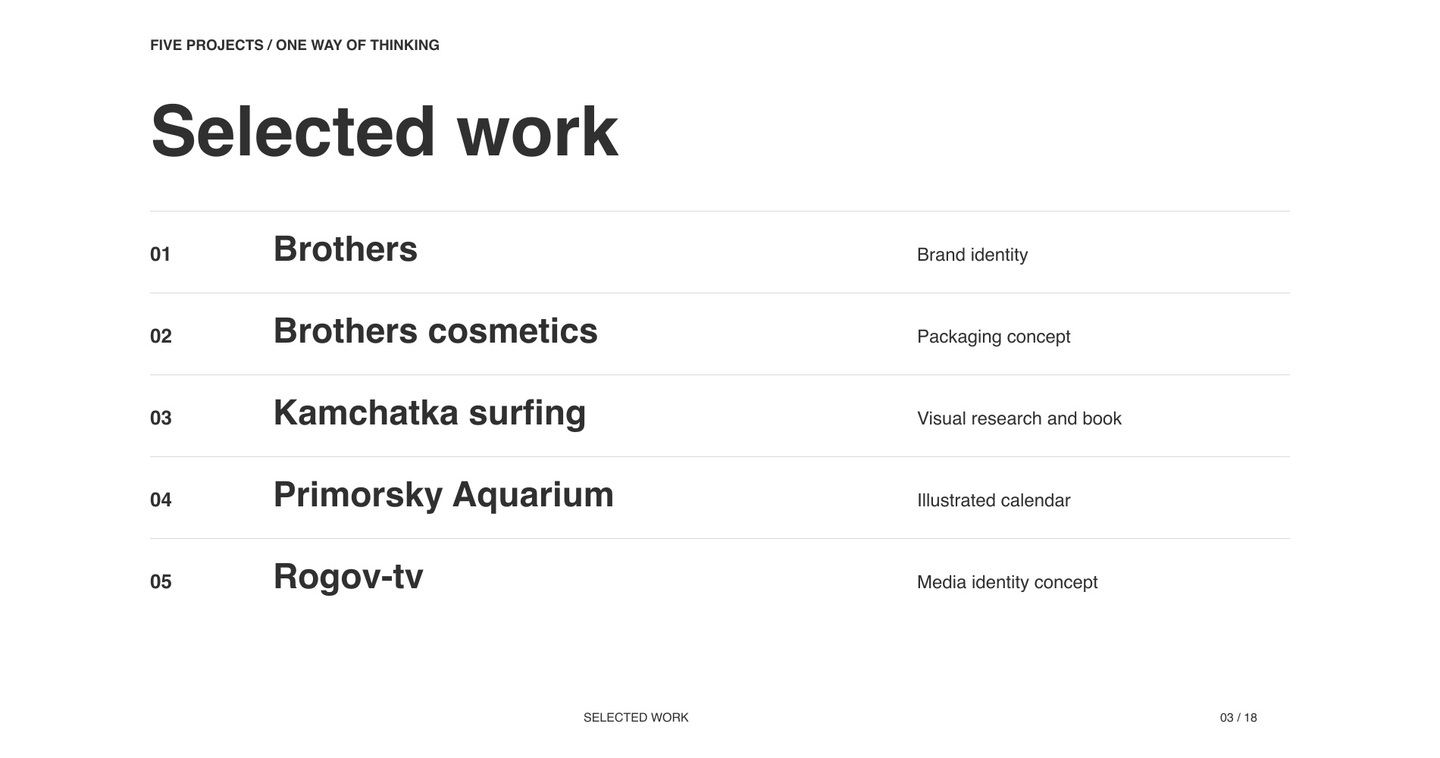Image resolution: width=1440 pixels, height=758 pixels.
Task: Click the Visual research and book text
Action: (x=1019, y=418)
